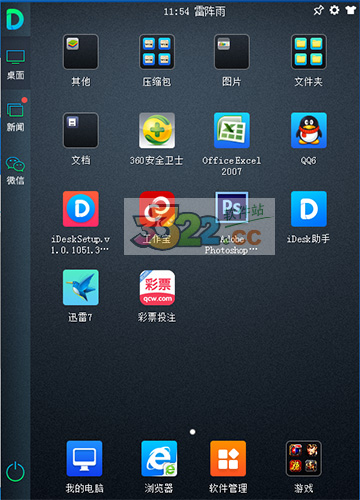This screenshot has height=500, width=360.
Task: Open the 其他 folder group
Action: pyautogui.click(x=81, y=52)
